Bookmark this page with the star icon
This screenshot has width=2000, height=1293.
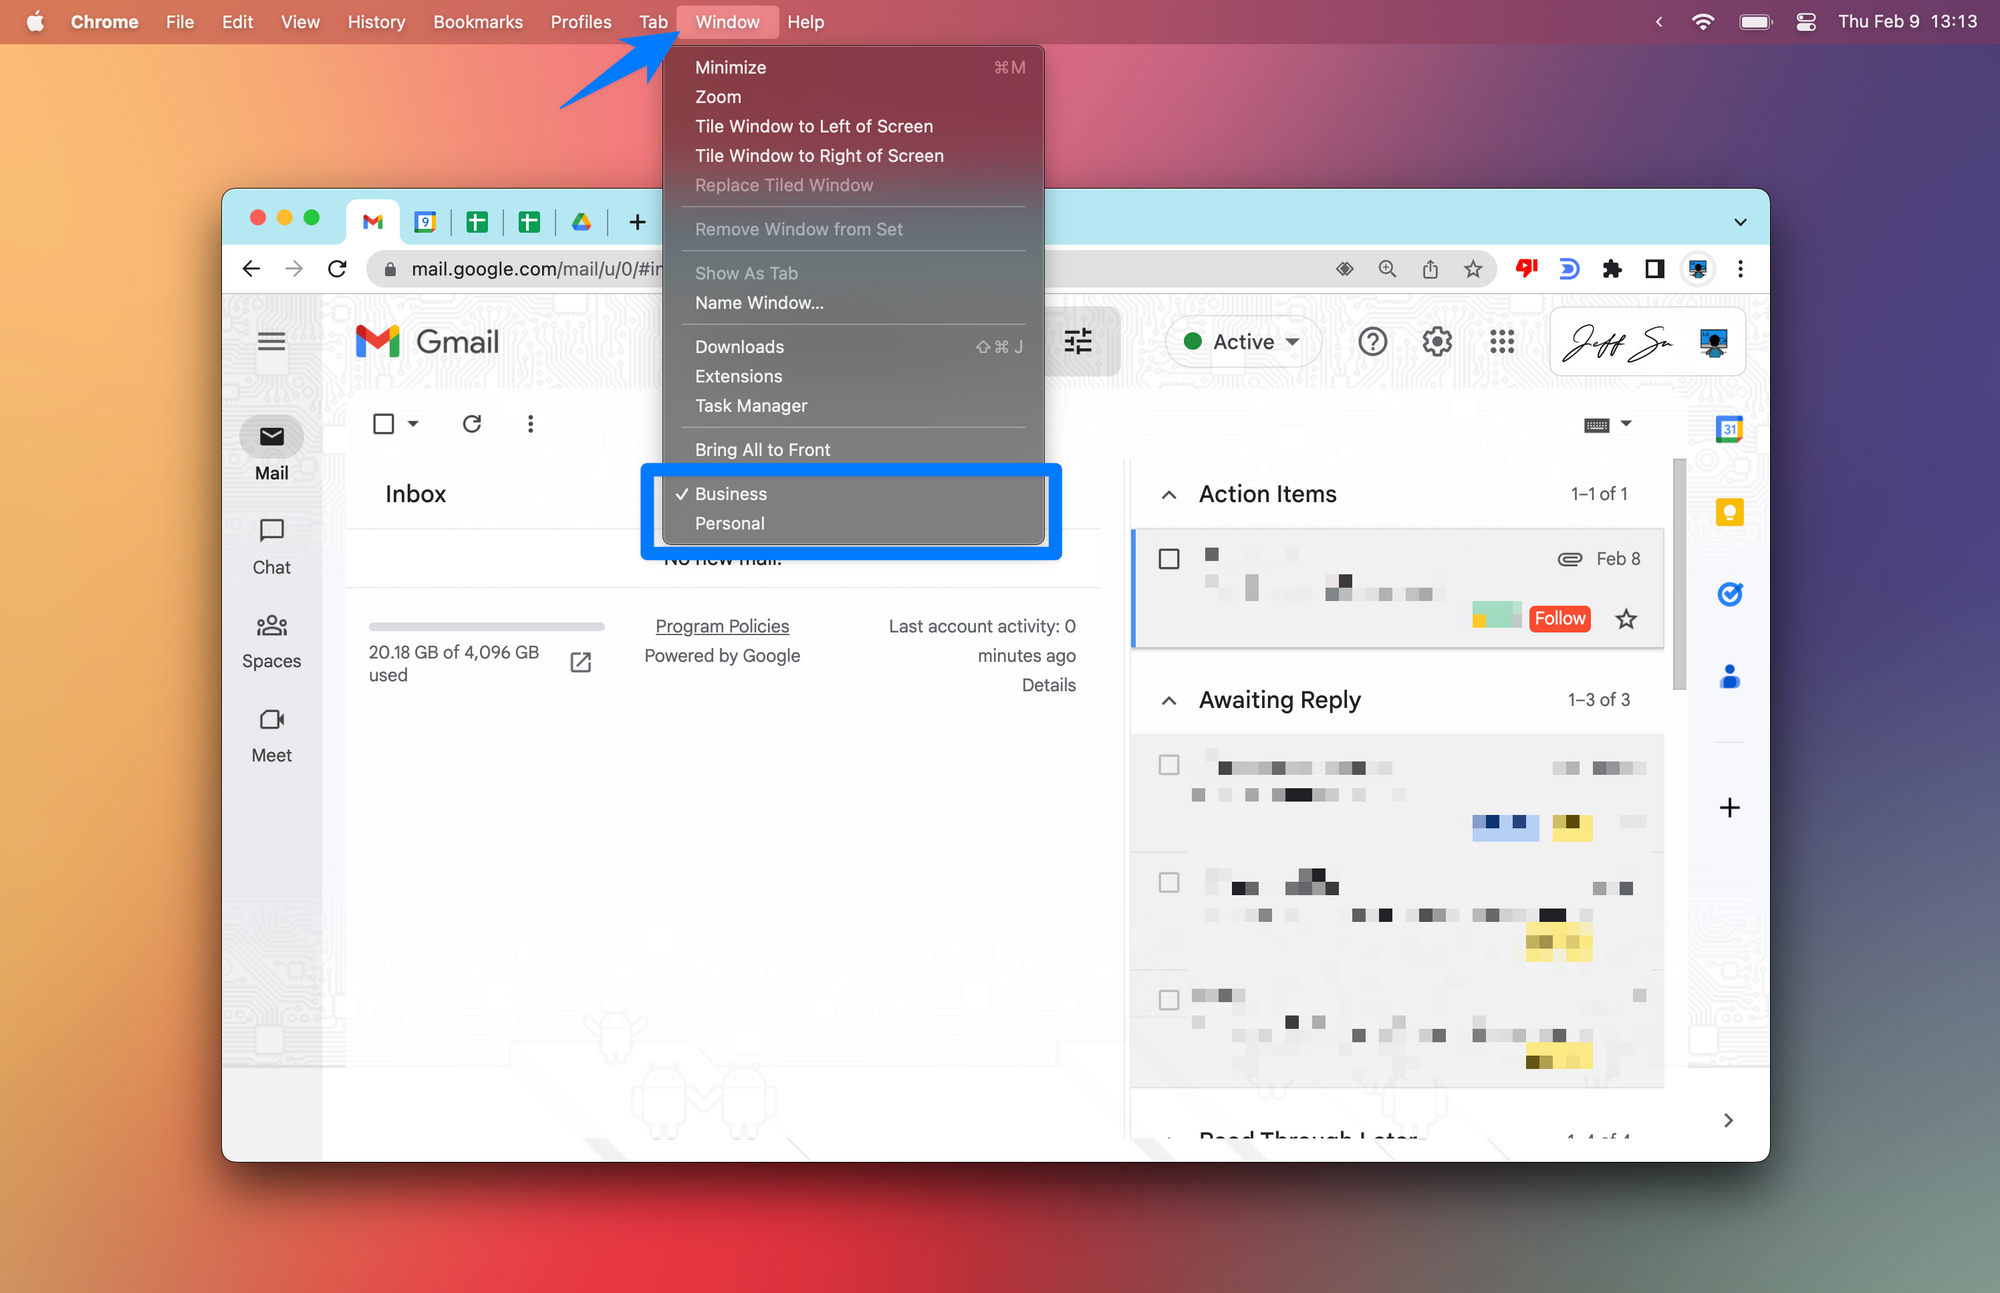coord(1473,268)
